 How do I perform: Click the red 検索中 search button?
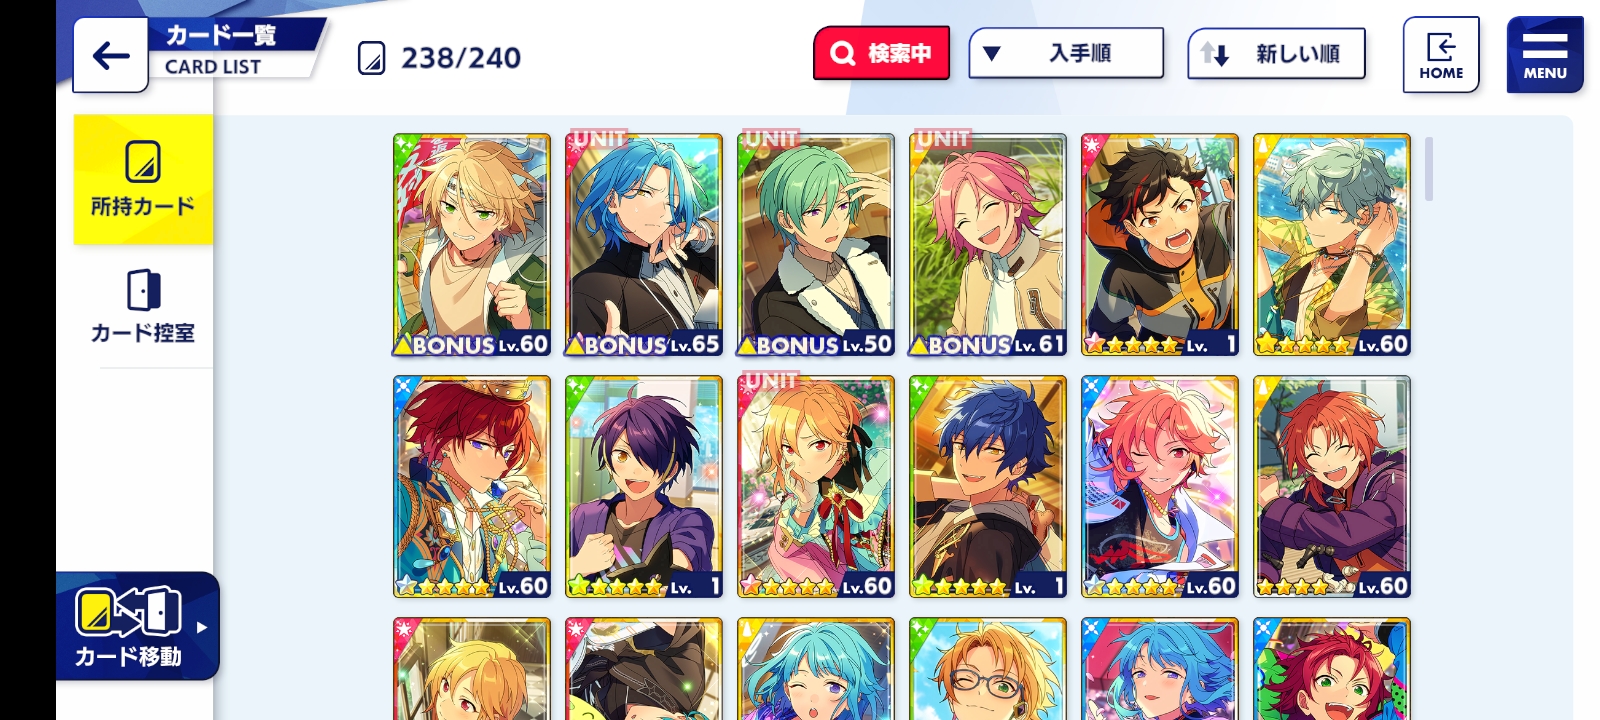pos(881,53)
